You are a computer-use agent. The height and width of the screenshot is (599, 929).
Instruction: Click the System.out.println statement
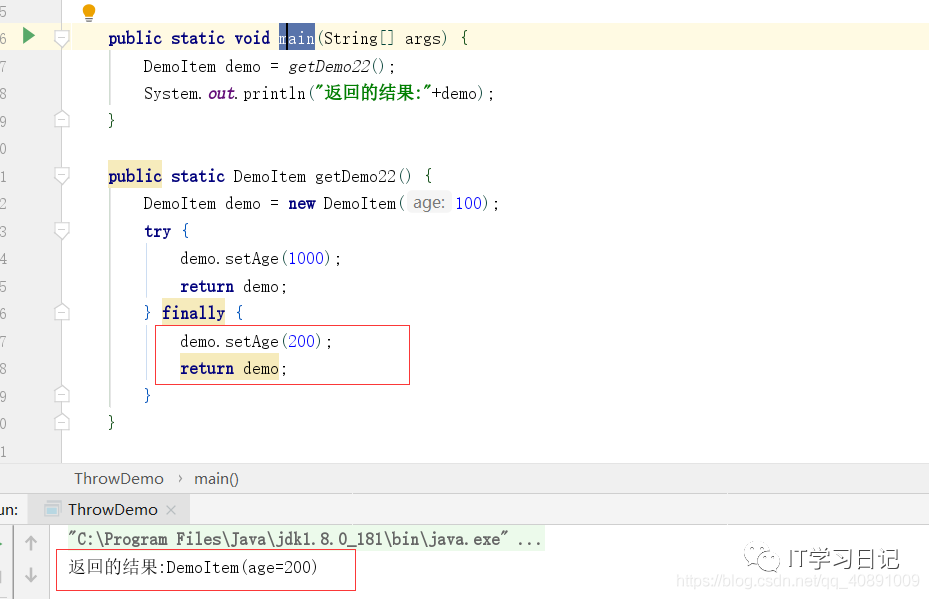(319, 94)
